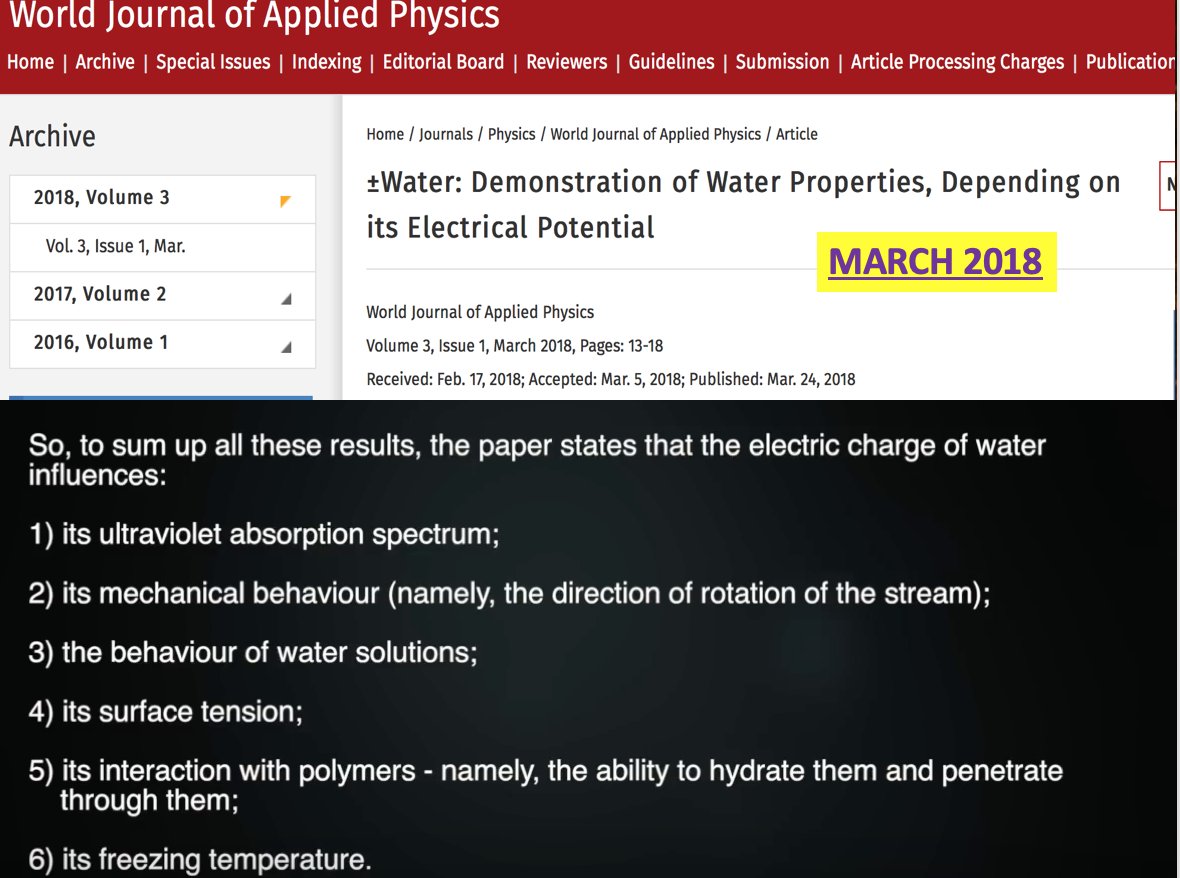Open Article Processing Charges page
The height and width of the screenshot is (878, 1180).
[x=957, y=62]
